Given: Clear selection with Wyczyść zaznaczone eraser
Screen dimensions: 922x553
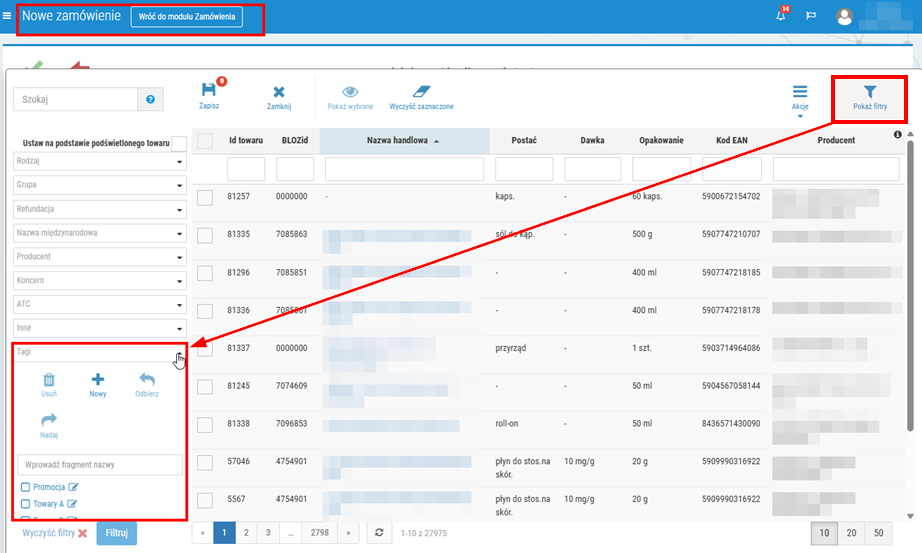Looking at the screenshot, I should 422,92.
